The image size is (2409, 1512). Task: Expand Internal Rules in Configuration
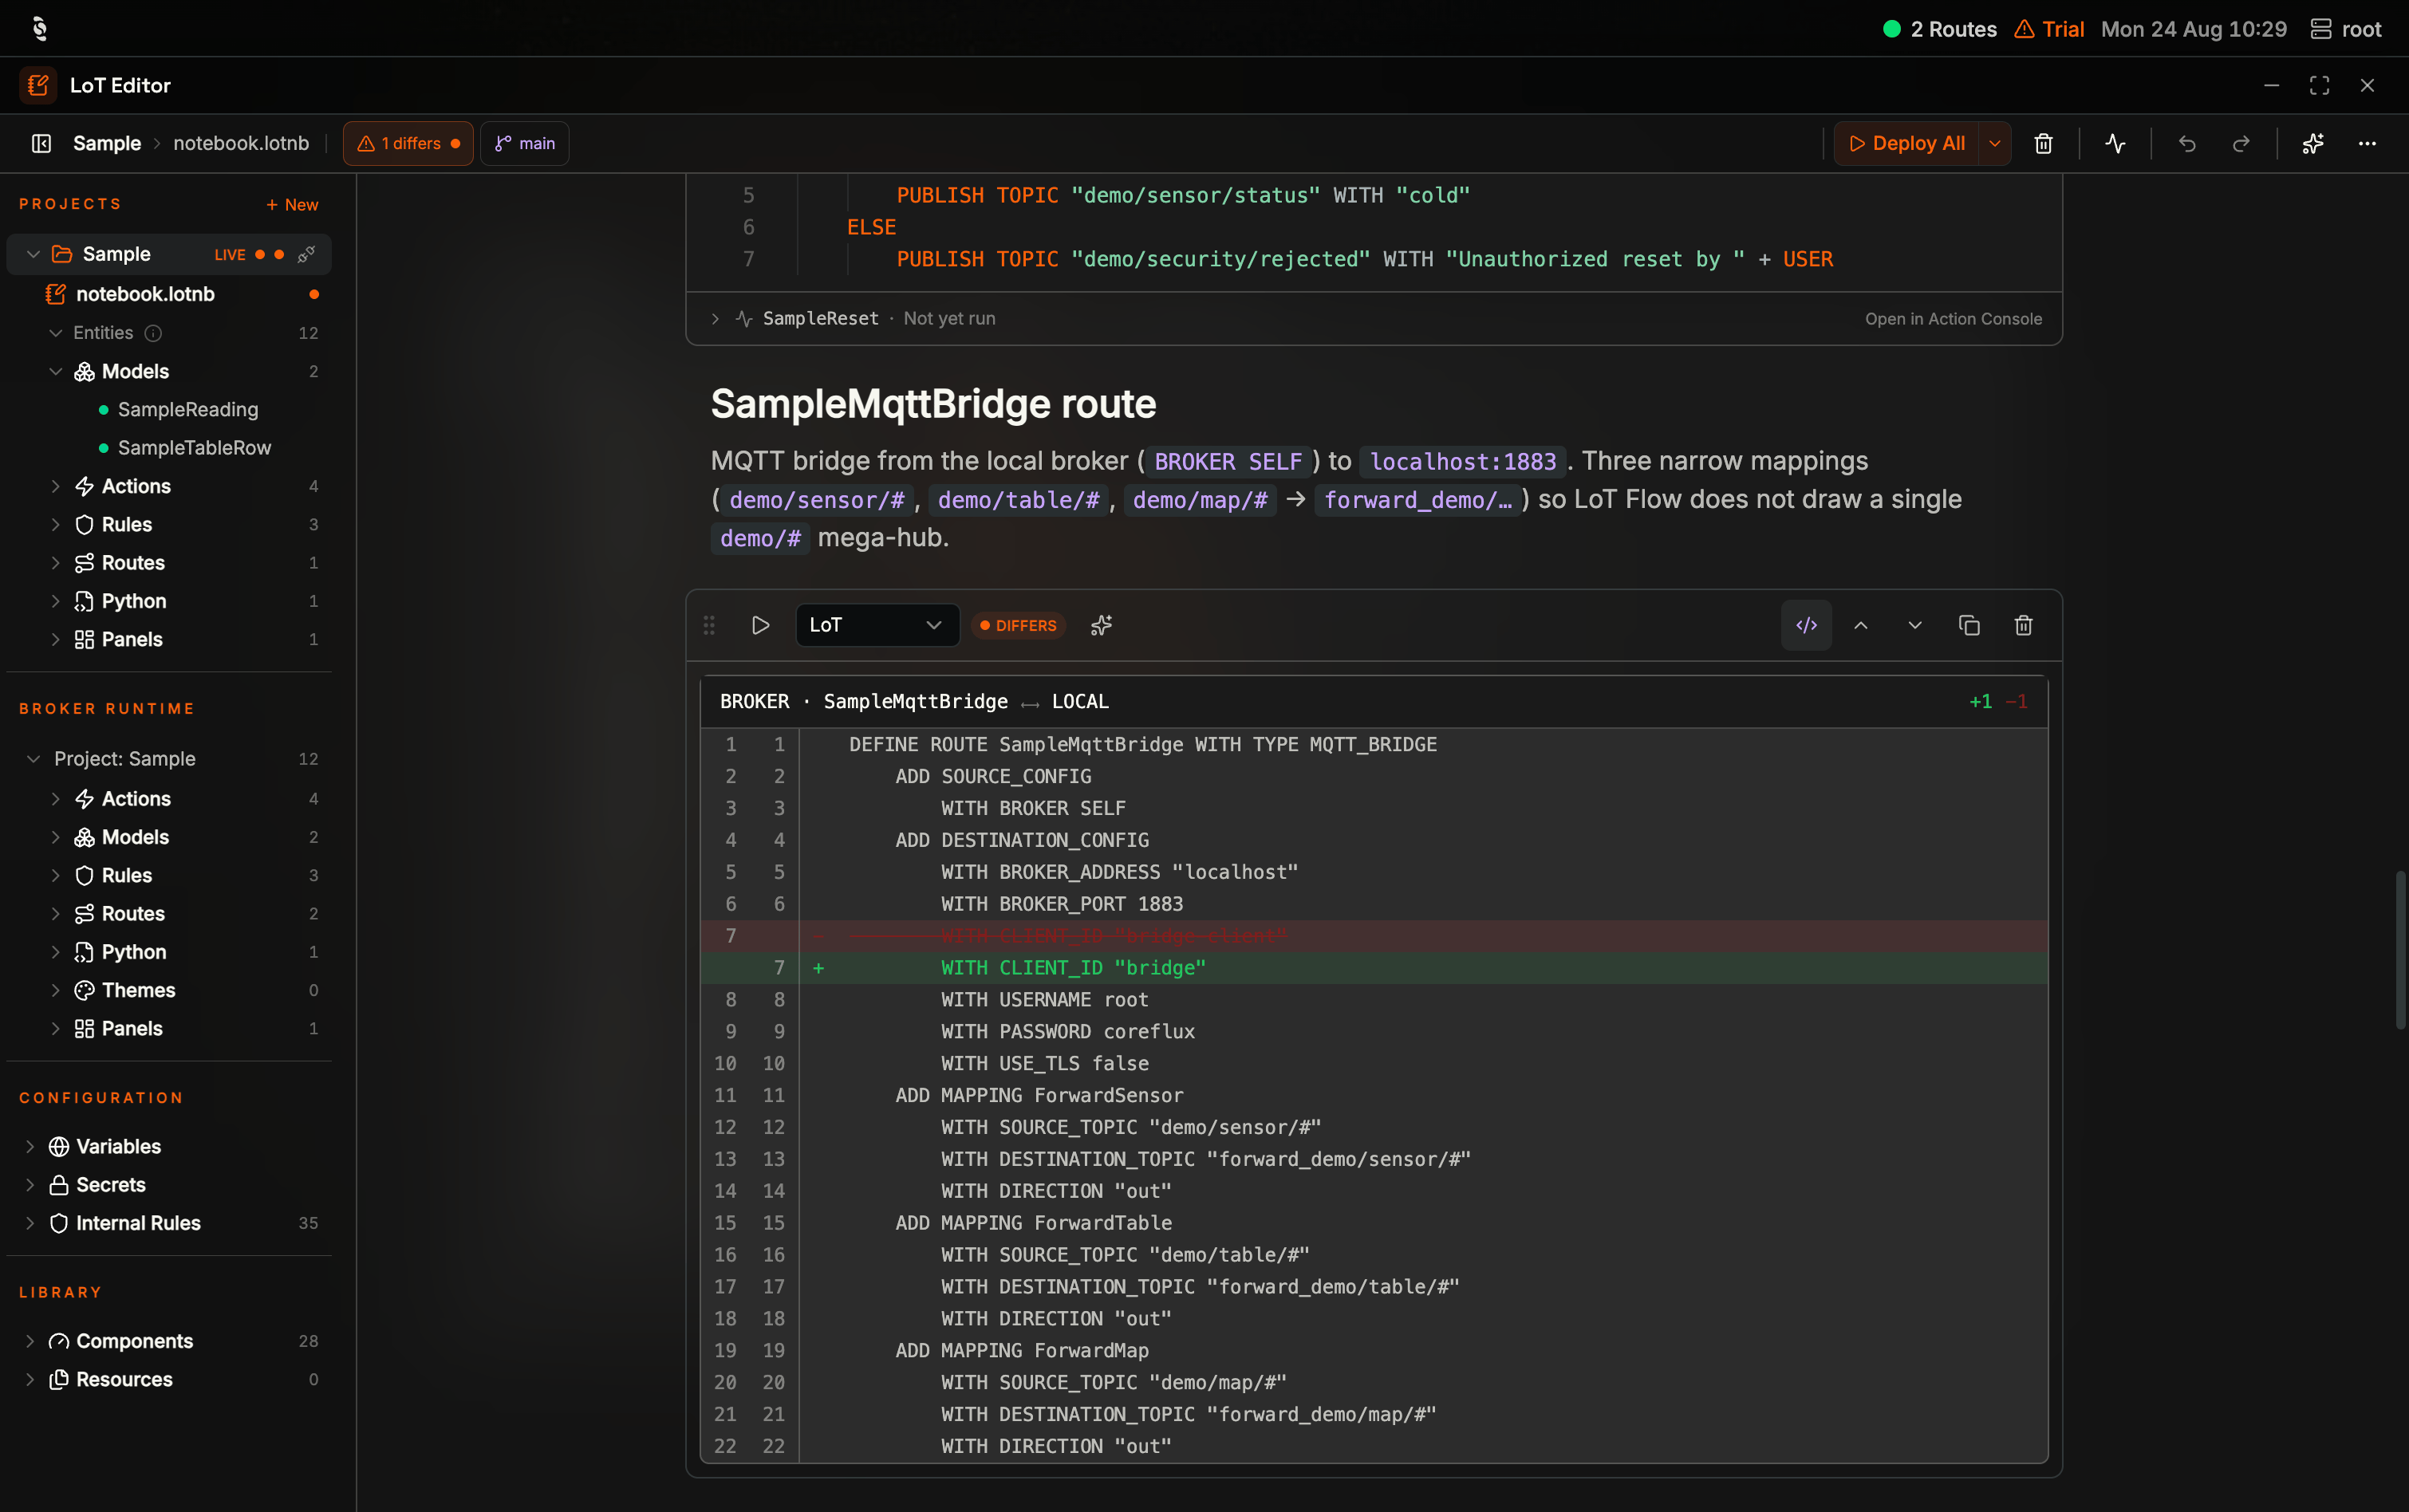(x=30, y=1223)
